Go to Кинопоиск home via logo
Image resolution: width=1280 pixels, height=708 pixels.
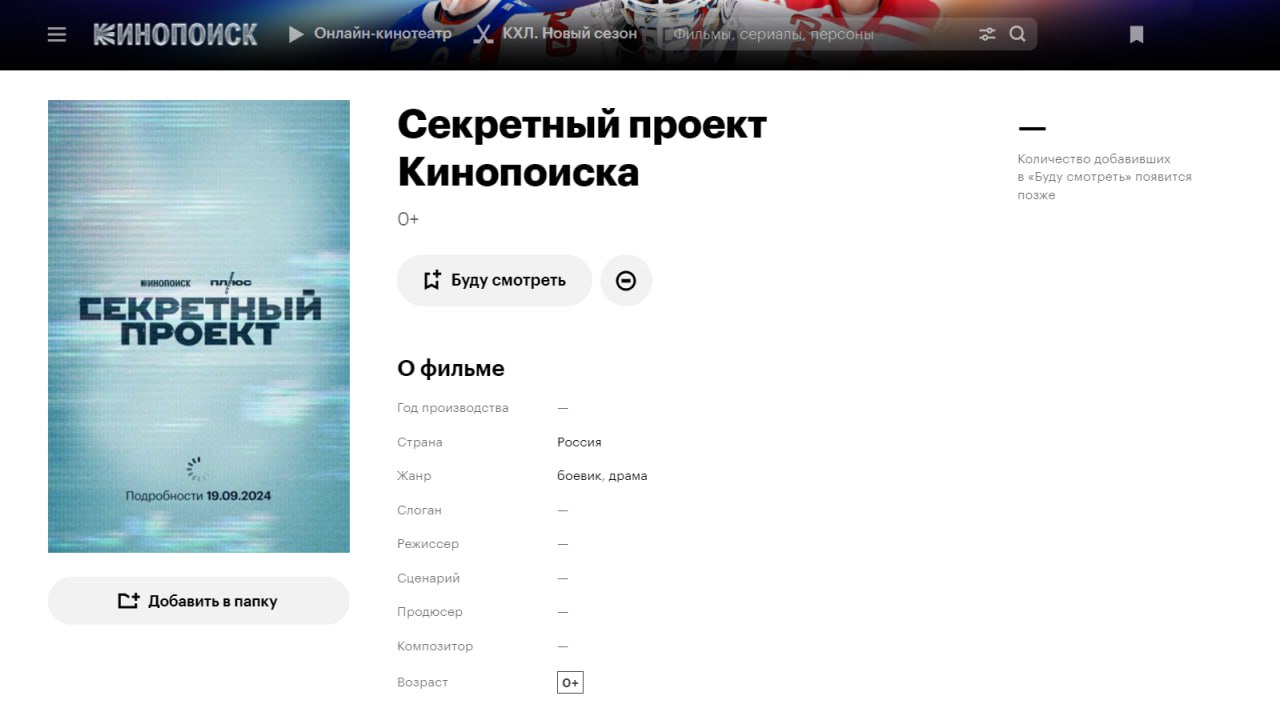coord(175,34)
